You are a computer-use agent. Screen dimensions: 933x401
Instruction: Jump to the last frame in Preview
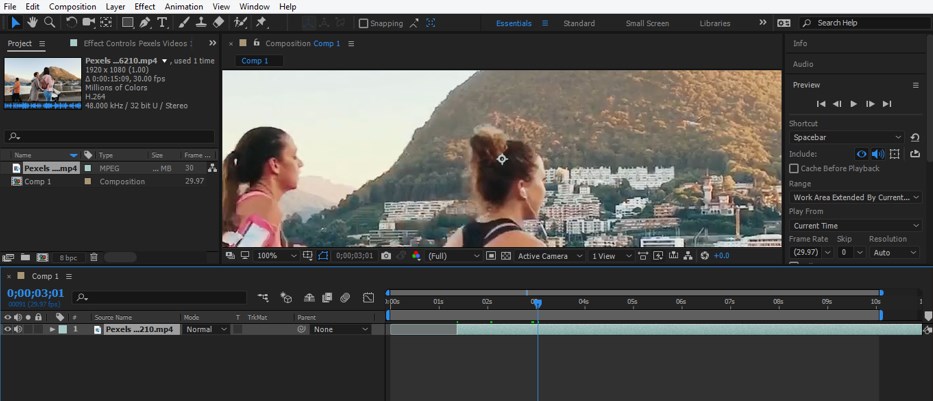pos(887,104)
